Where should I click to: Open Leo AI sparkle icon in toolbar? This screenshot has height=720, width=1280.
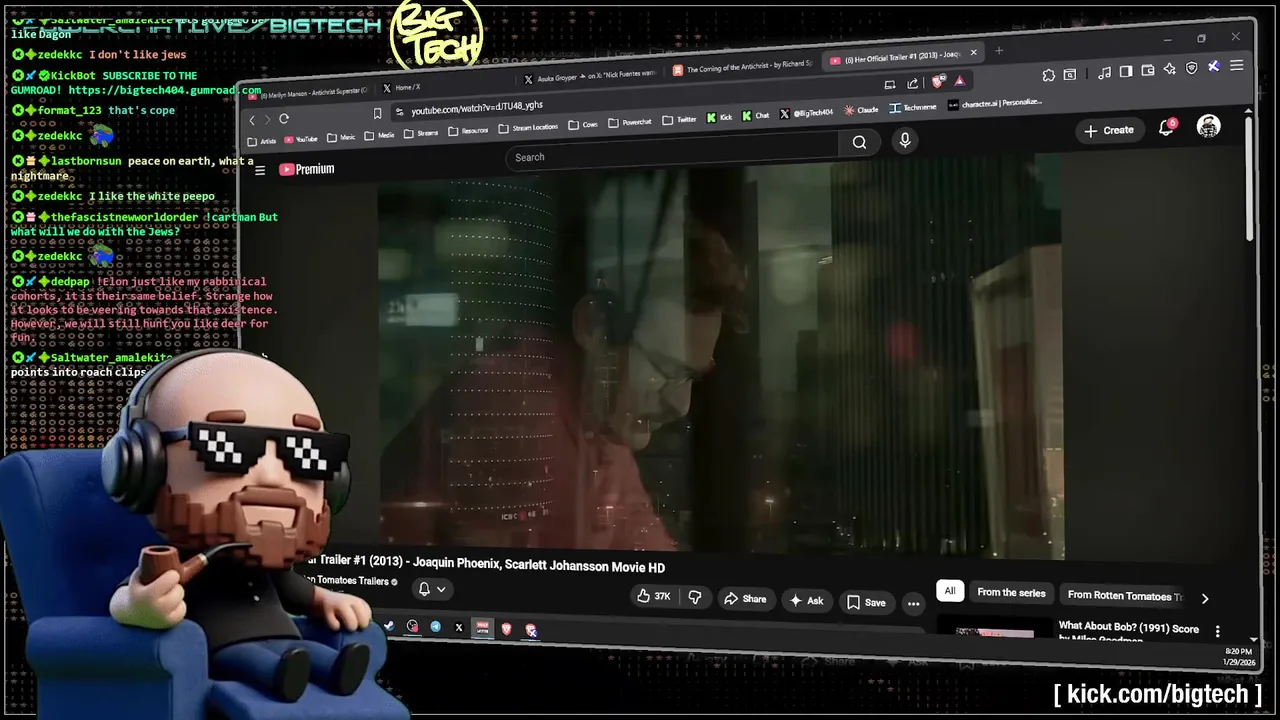(x=1170, y=69)
